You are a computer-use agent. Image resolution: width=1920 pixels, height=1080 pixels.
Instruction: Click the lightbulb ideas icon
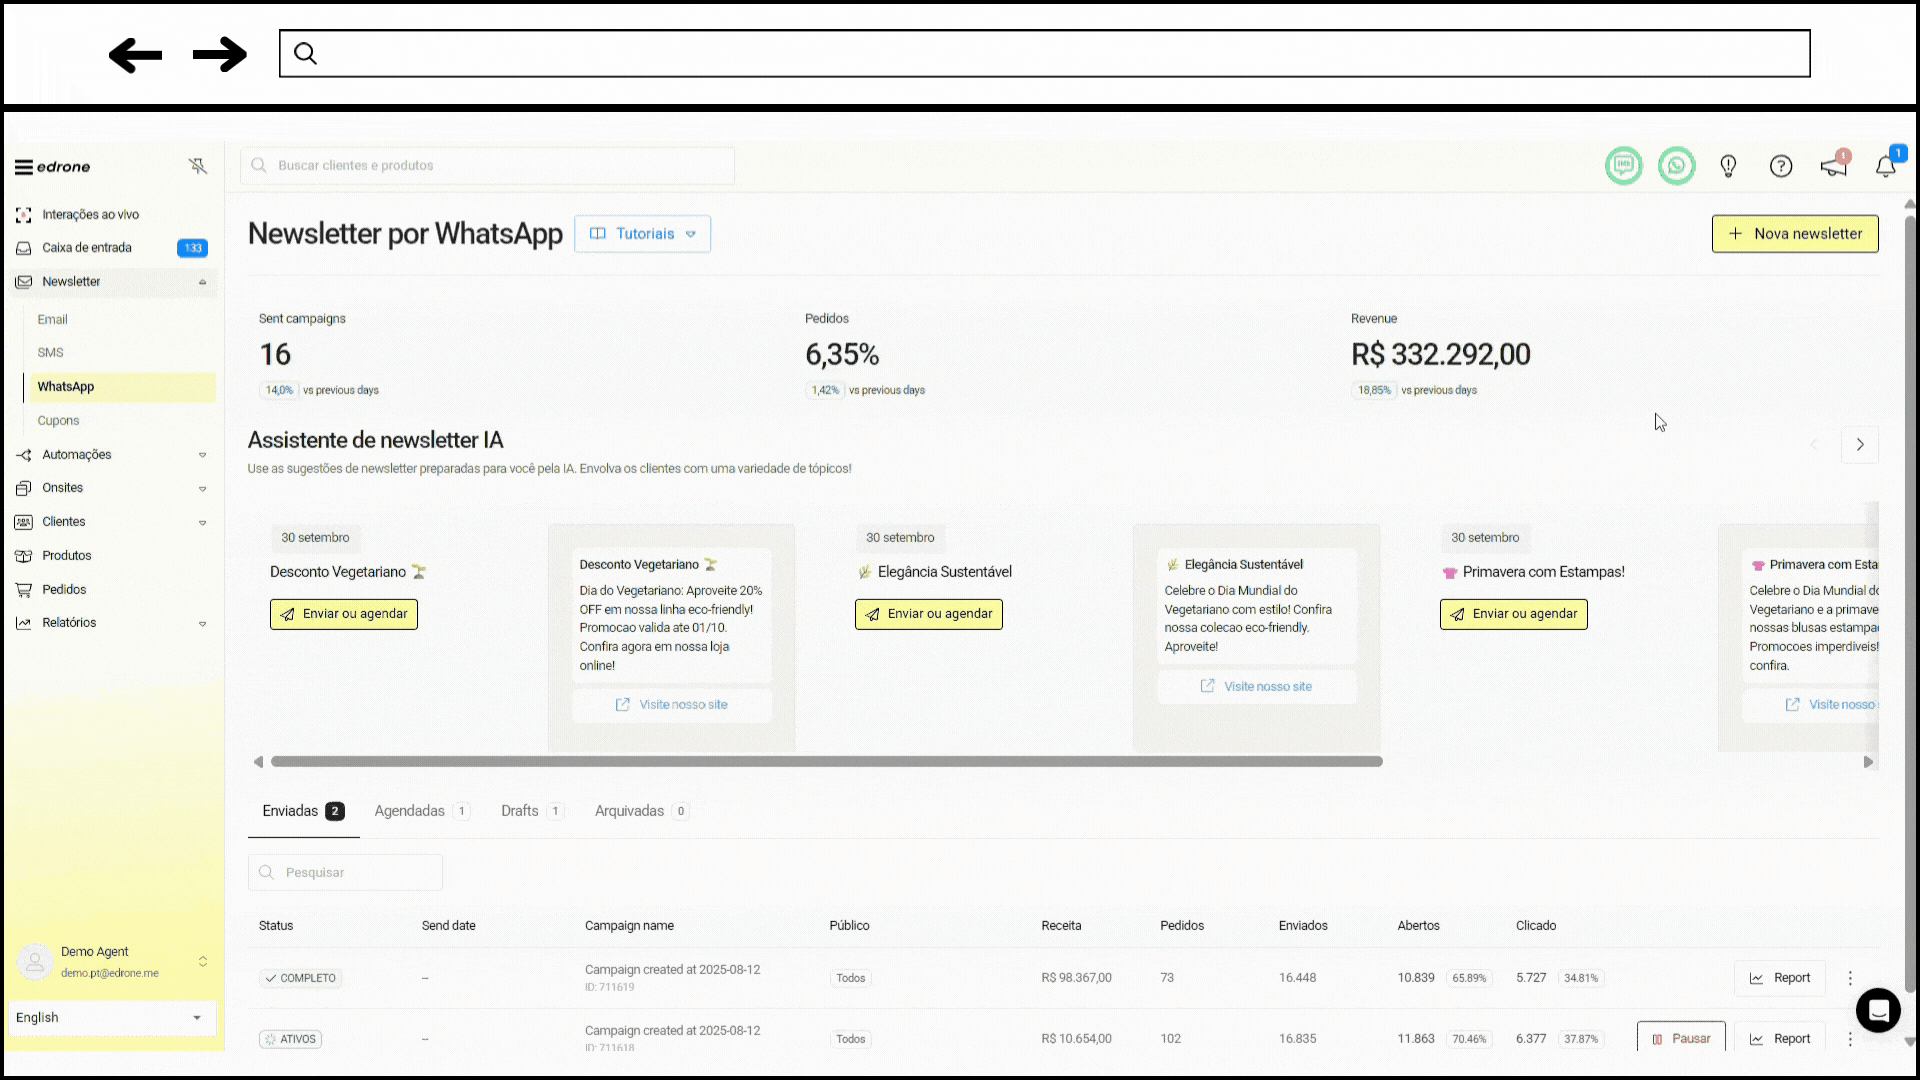click(1728, 166)
